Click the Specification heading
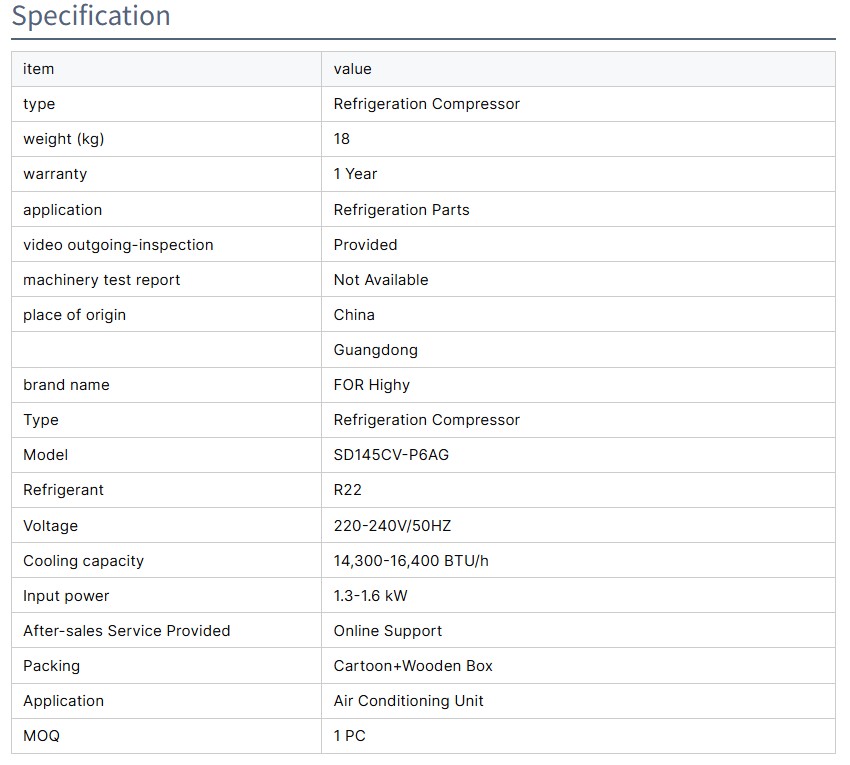 click(x=91, y=17)
